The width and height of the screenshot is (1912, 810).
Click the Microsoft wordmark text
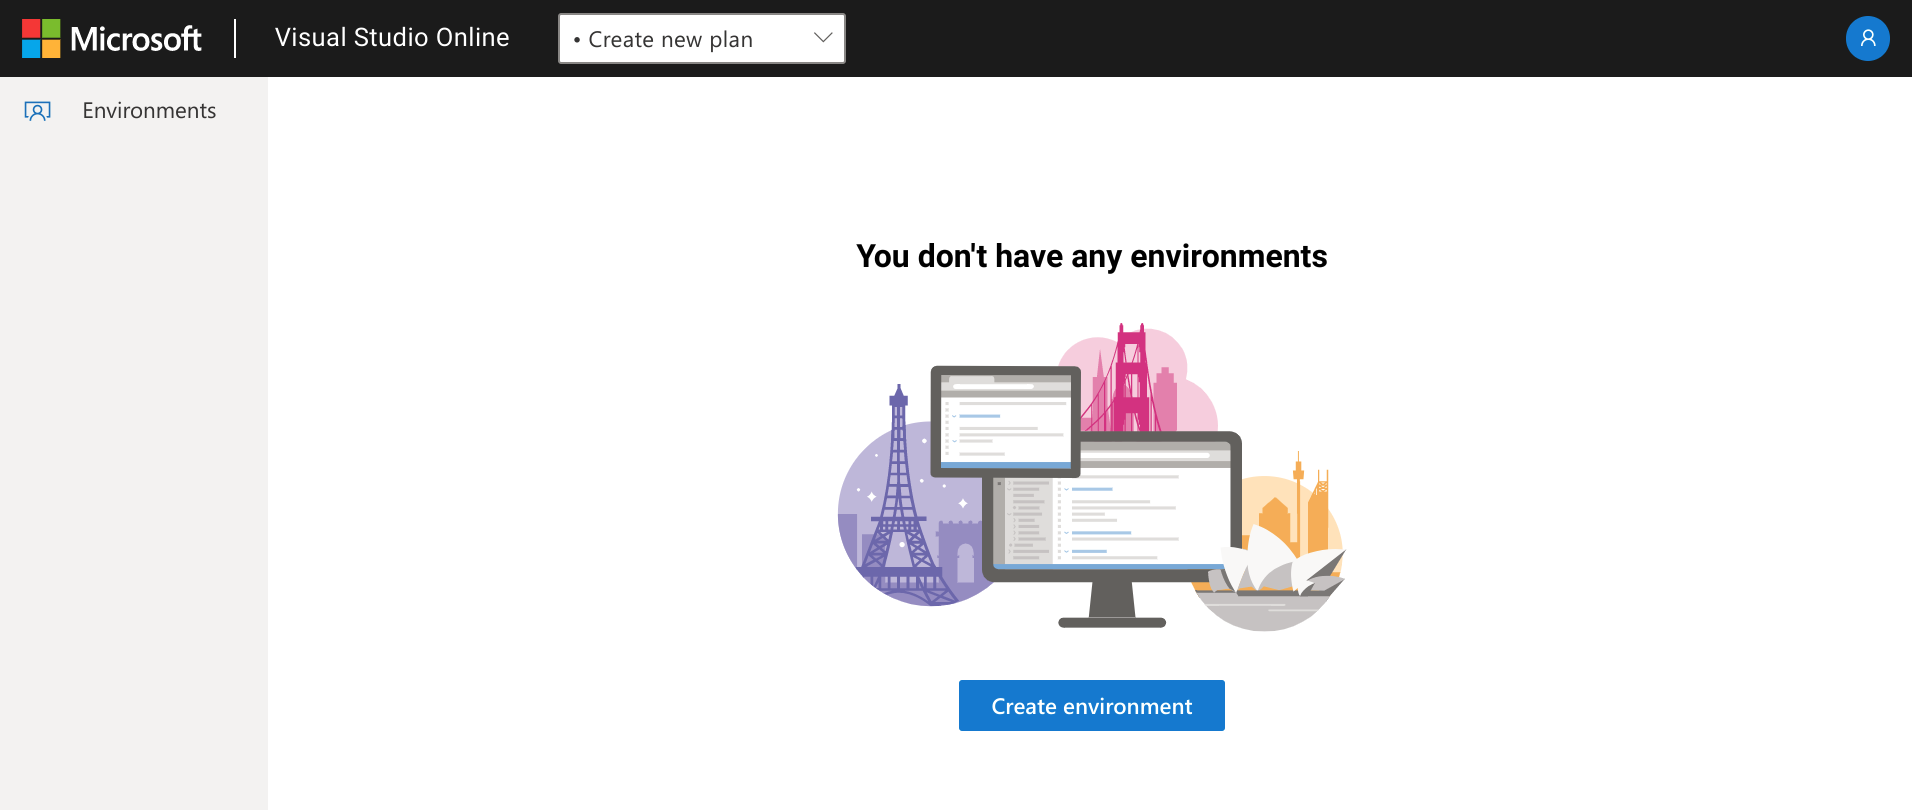tap(136, 39)
